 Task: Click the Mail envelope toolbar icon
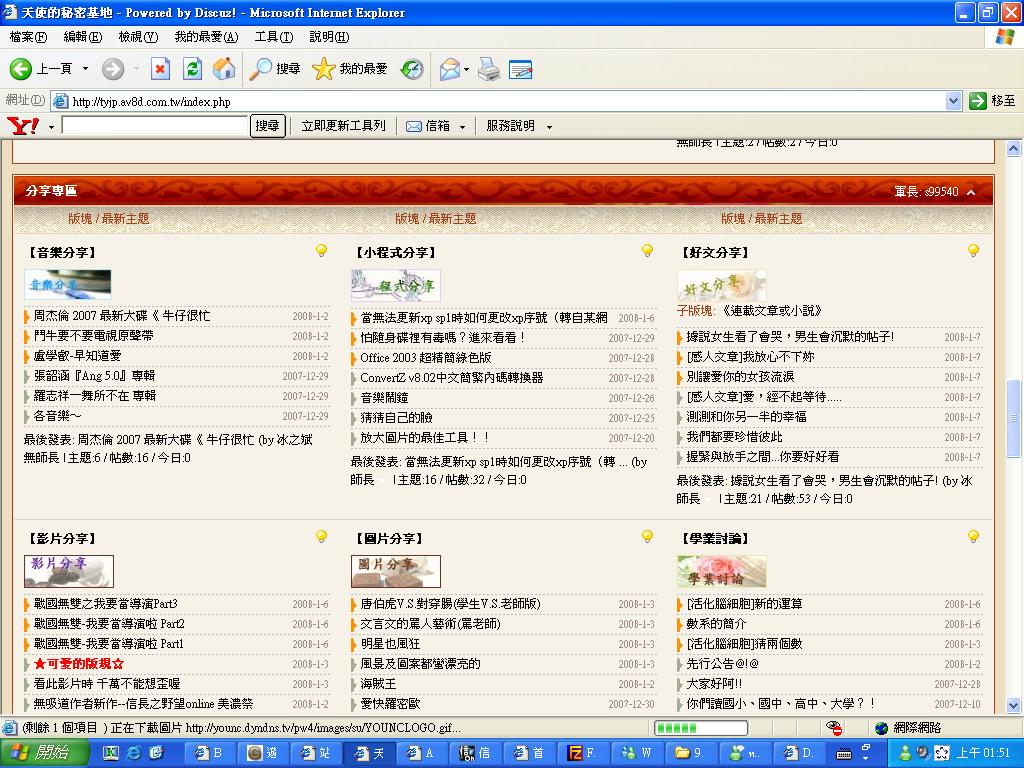449,69
